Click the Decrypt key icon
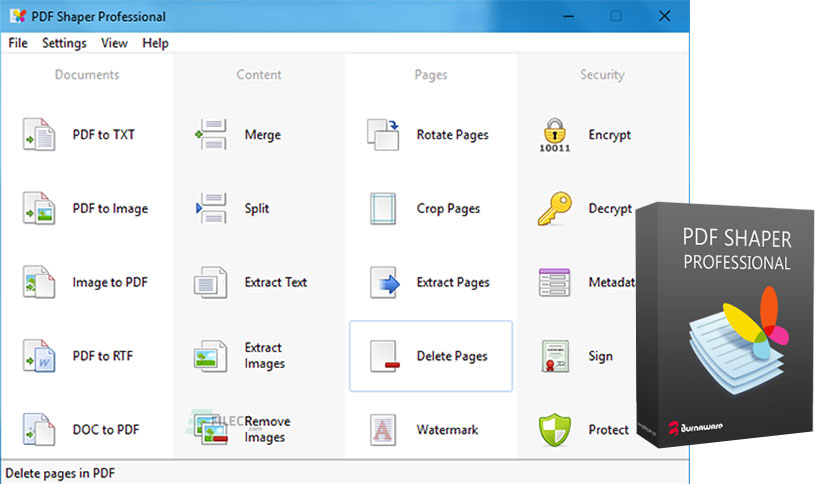 555,208
